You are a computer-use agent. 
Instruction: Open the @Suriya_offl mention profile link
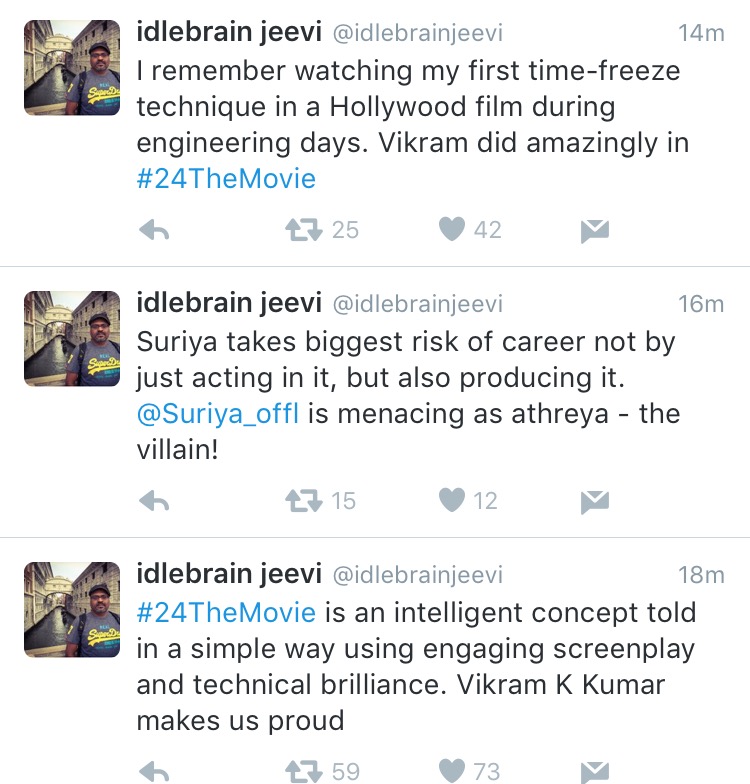(218, 413)
